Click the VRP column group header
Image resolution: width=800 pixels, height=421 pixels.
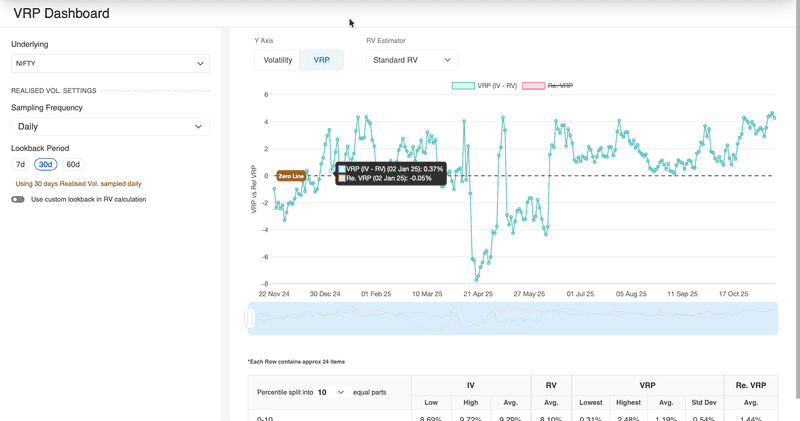coord(647,384)
